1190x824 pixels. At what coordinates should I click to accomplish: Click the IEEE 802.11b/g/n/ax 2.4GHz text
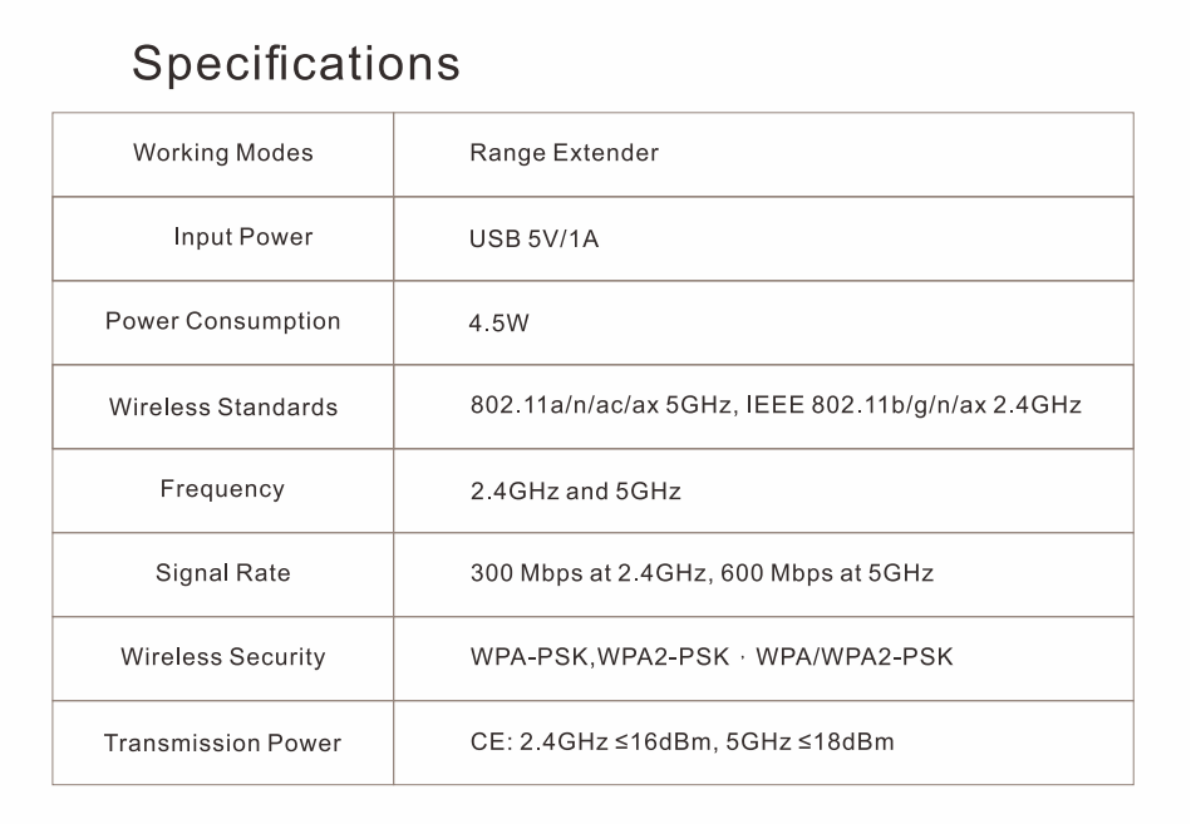[914, 405]
